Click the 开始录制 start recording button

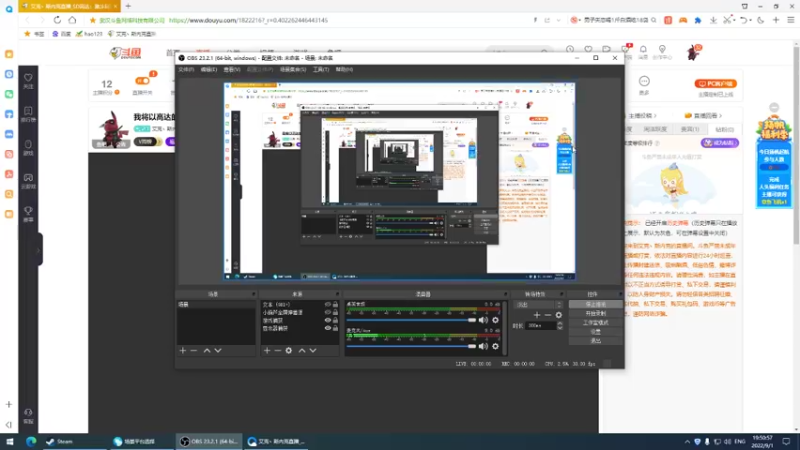pyautogui.click(x=595, y=313)
